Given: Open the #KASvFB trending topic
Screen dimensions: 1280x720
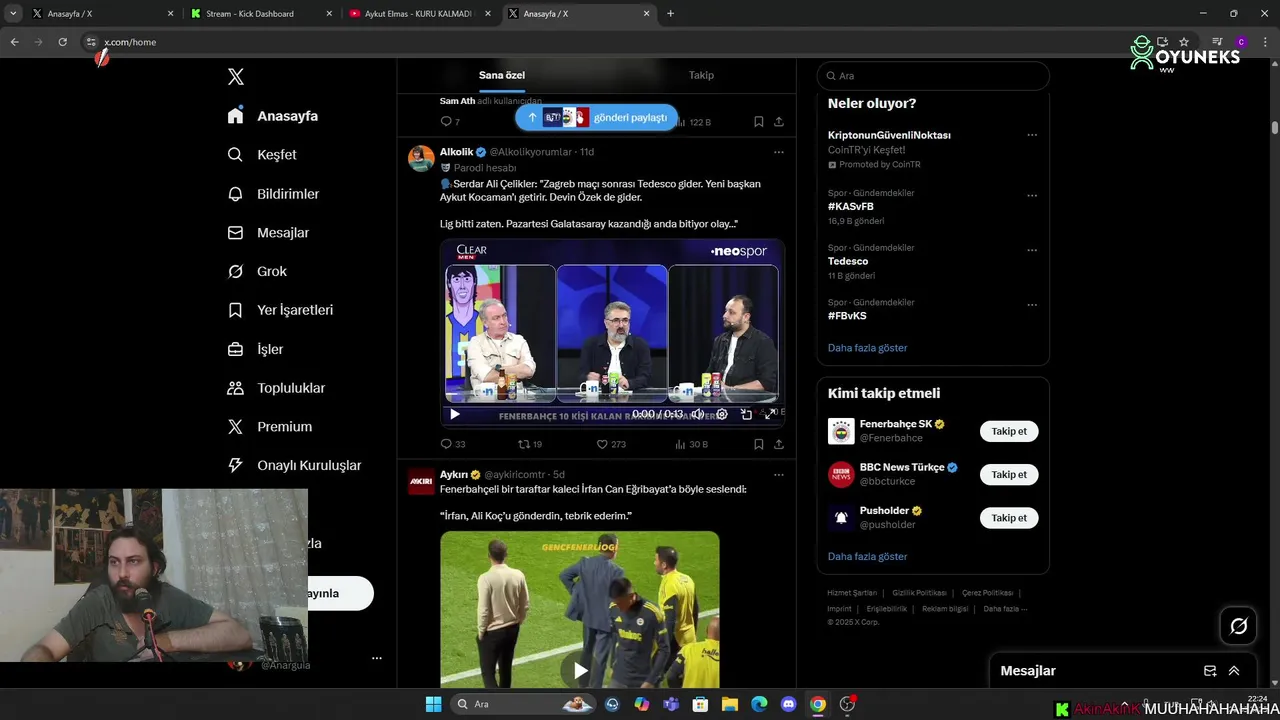Looking at the screenshot, I should click(x=850, y=207).
